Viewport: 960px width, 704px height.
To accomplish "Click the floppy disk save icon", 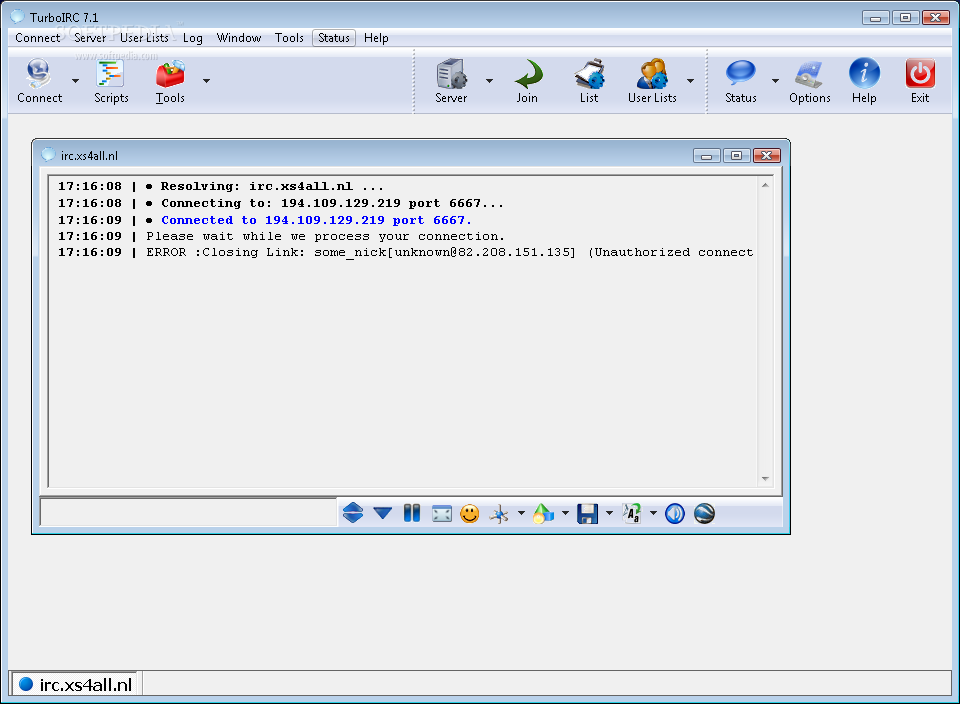I will click(x=587, y=514).
